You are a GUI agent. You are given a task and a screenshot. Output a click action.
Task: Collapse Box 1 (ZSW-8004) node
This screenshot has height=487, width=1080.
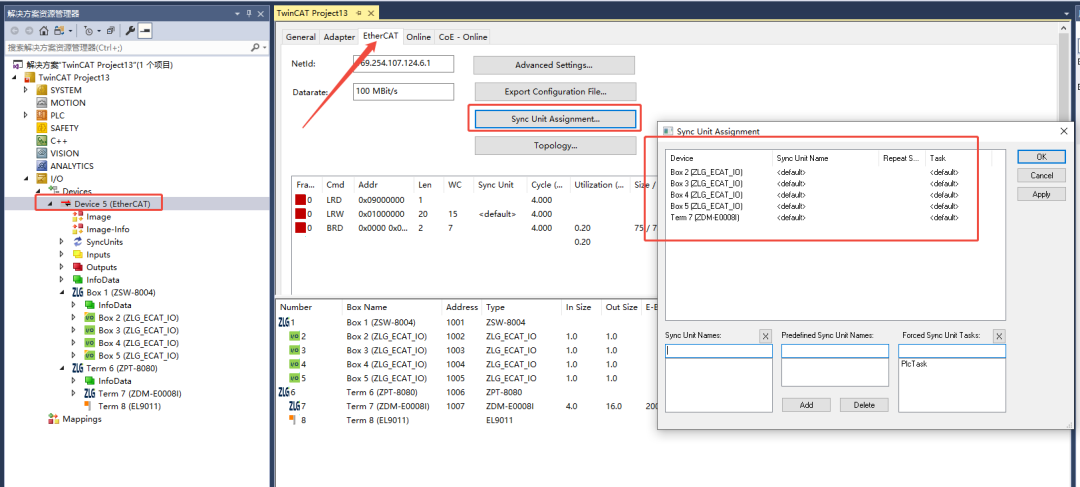[x=62, y=292]
